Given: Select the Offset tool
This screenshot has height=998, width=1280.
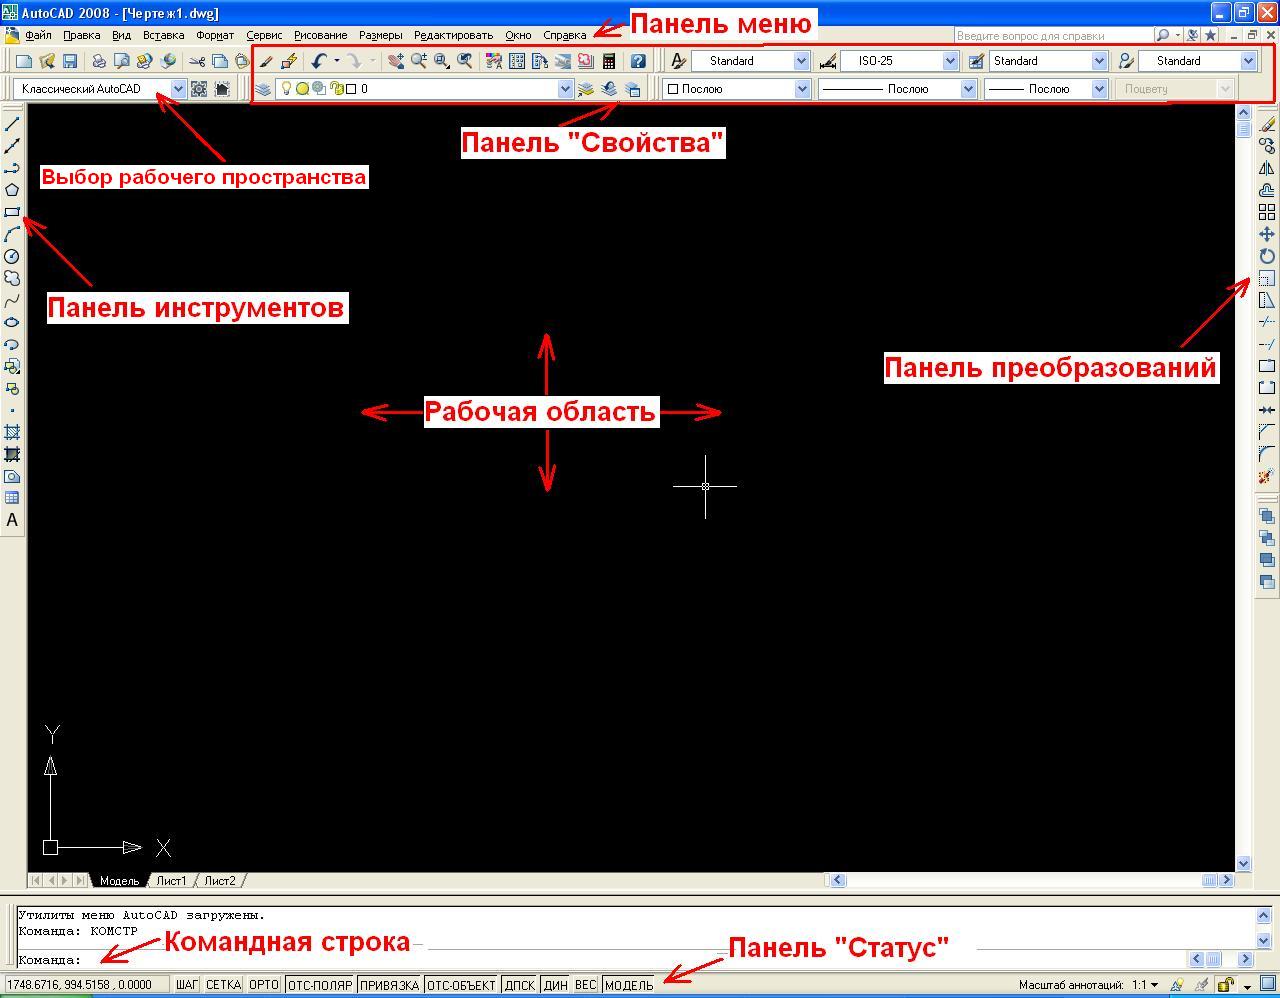Looking at the screenshot, I should pyautogui.click(x=1267, y=190).
